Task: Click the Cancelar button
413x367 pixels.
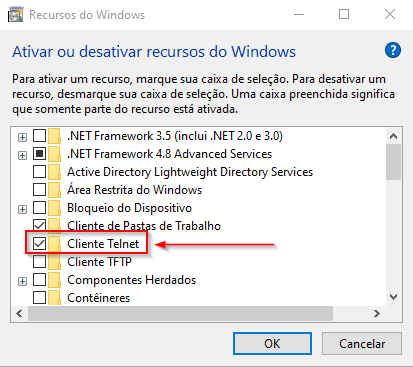Action: click(362, 344)
